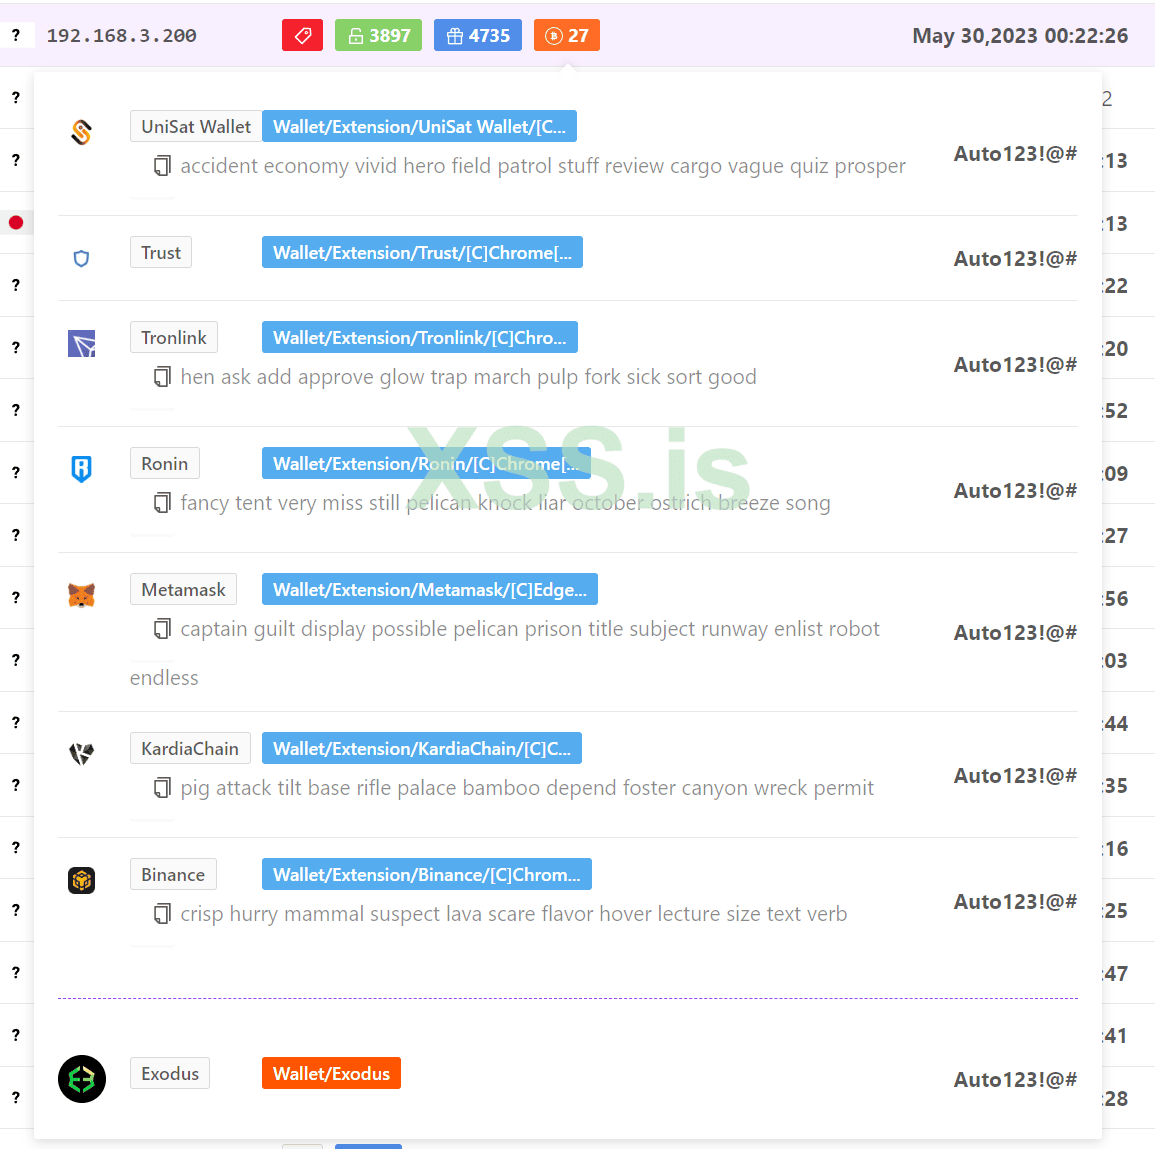Select the IP address 192.168.3.200
The image size is (1155, 1149).
tap(122, 35)
